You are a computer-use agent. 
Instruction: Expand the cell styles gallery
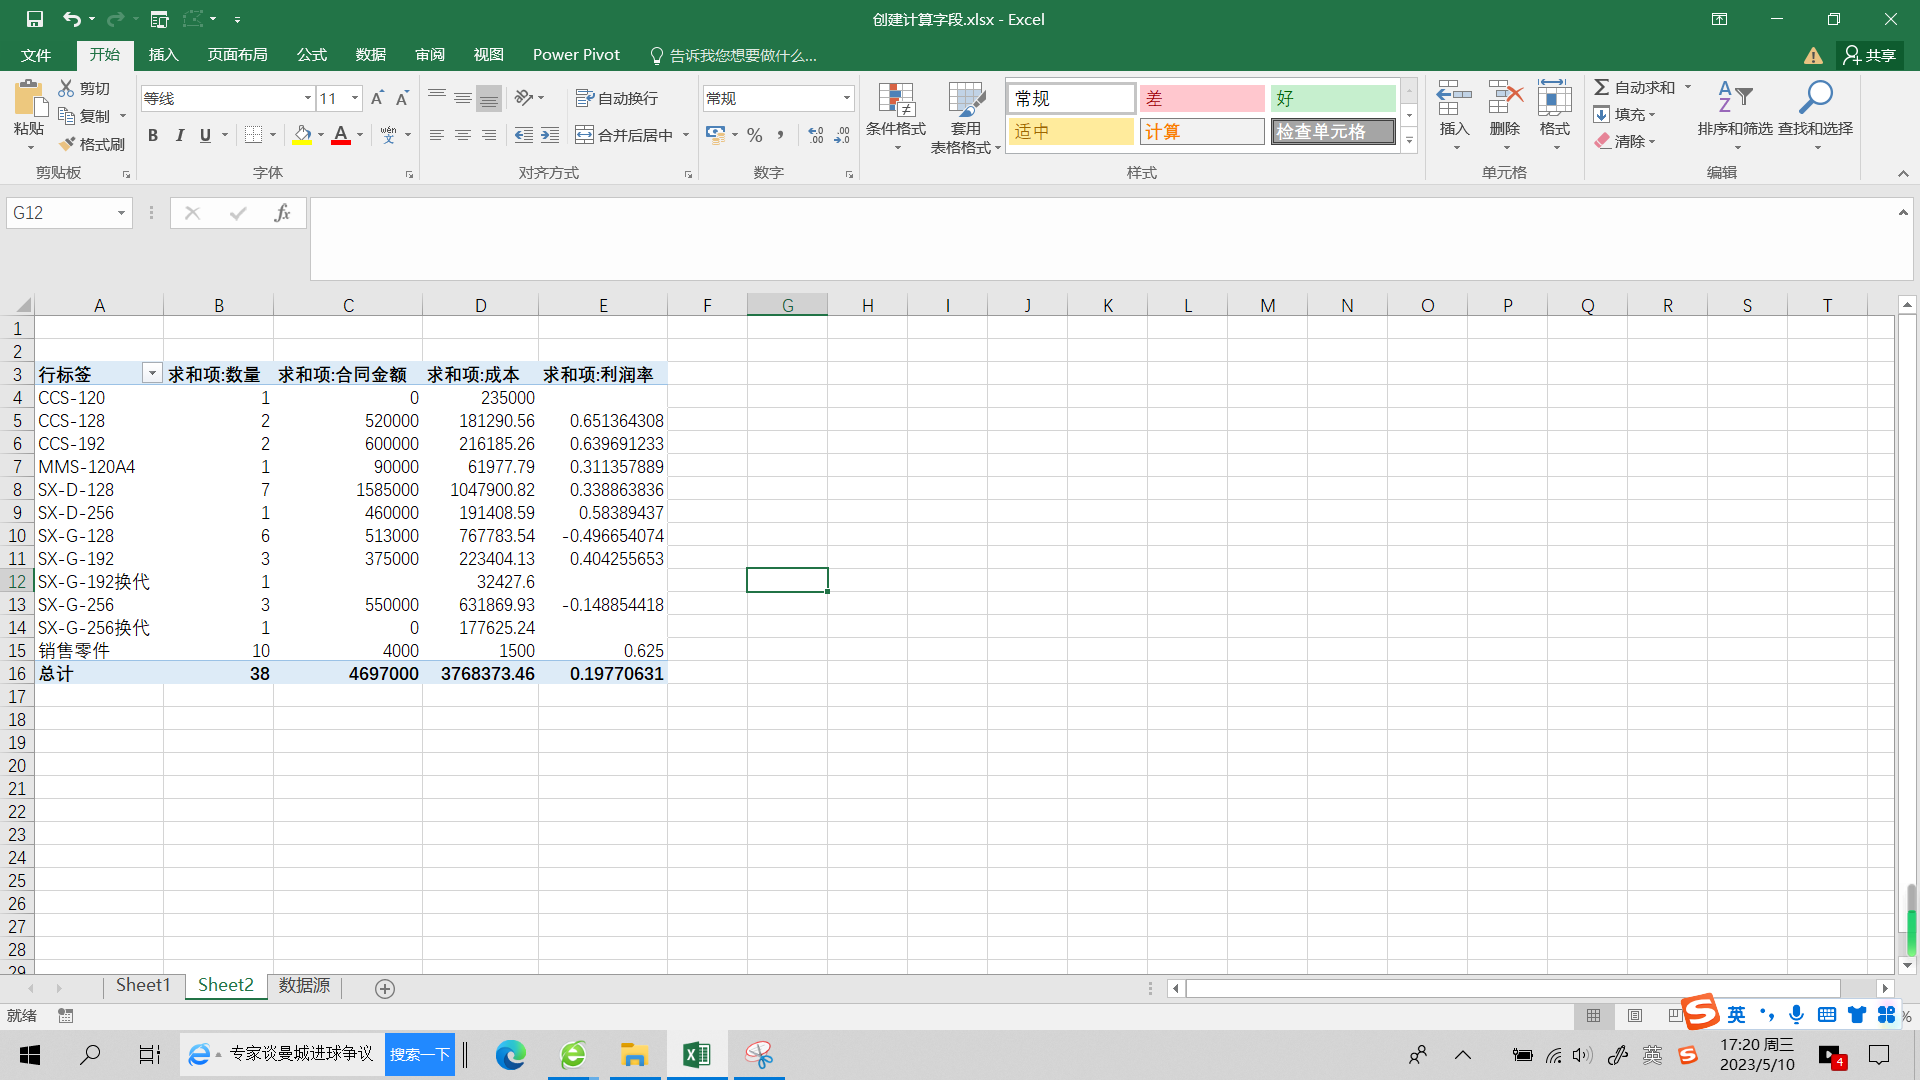pos(1409,141)
